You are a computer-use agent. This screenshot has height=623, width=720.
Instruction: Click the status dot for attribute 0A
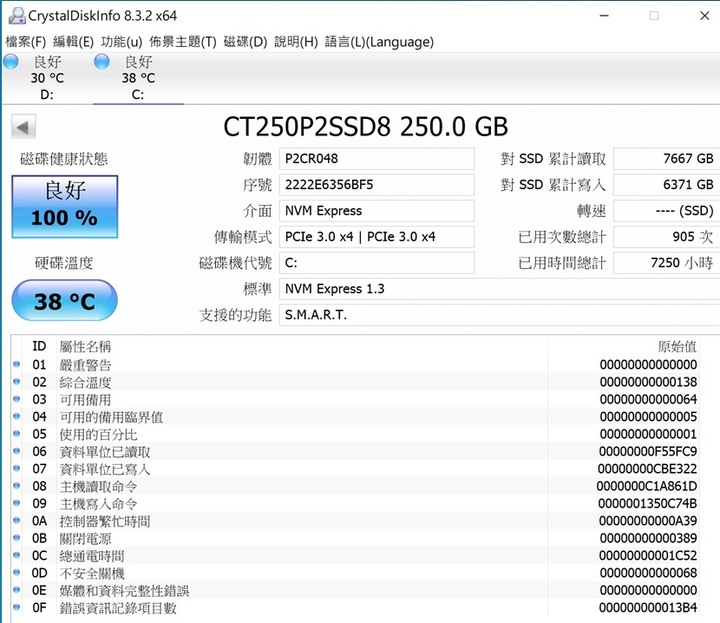tap(17, 521)
